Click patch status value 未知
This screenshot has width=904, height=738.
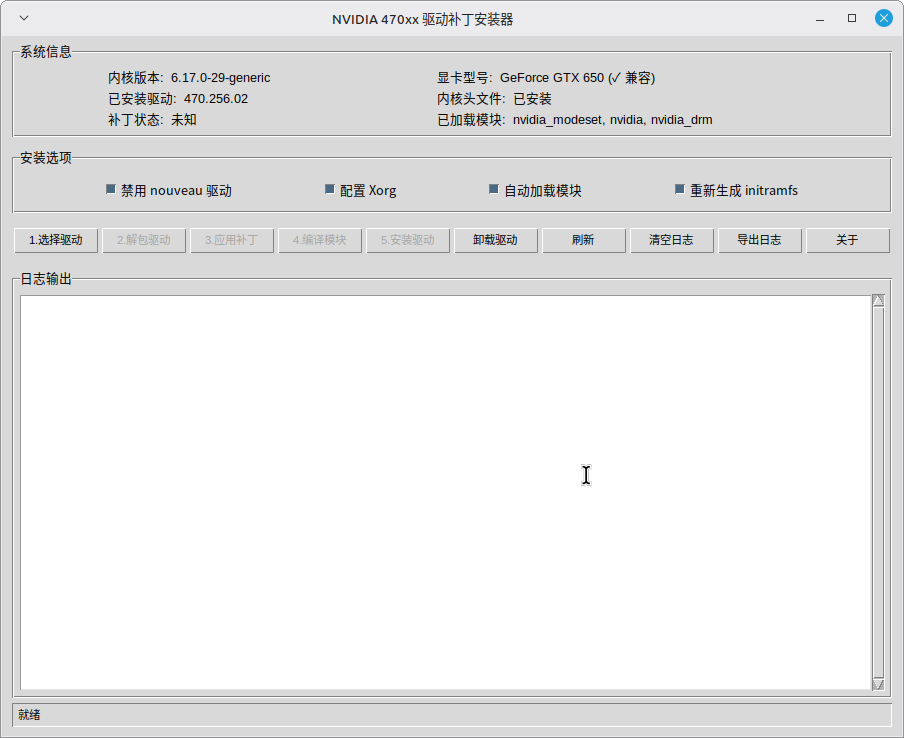pos(183,120)
